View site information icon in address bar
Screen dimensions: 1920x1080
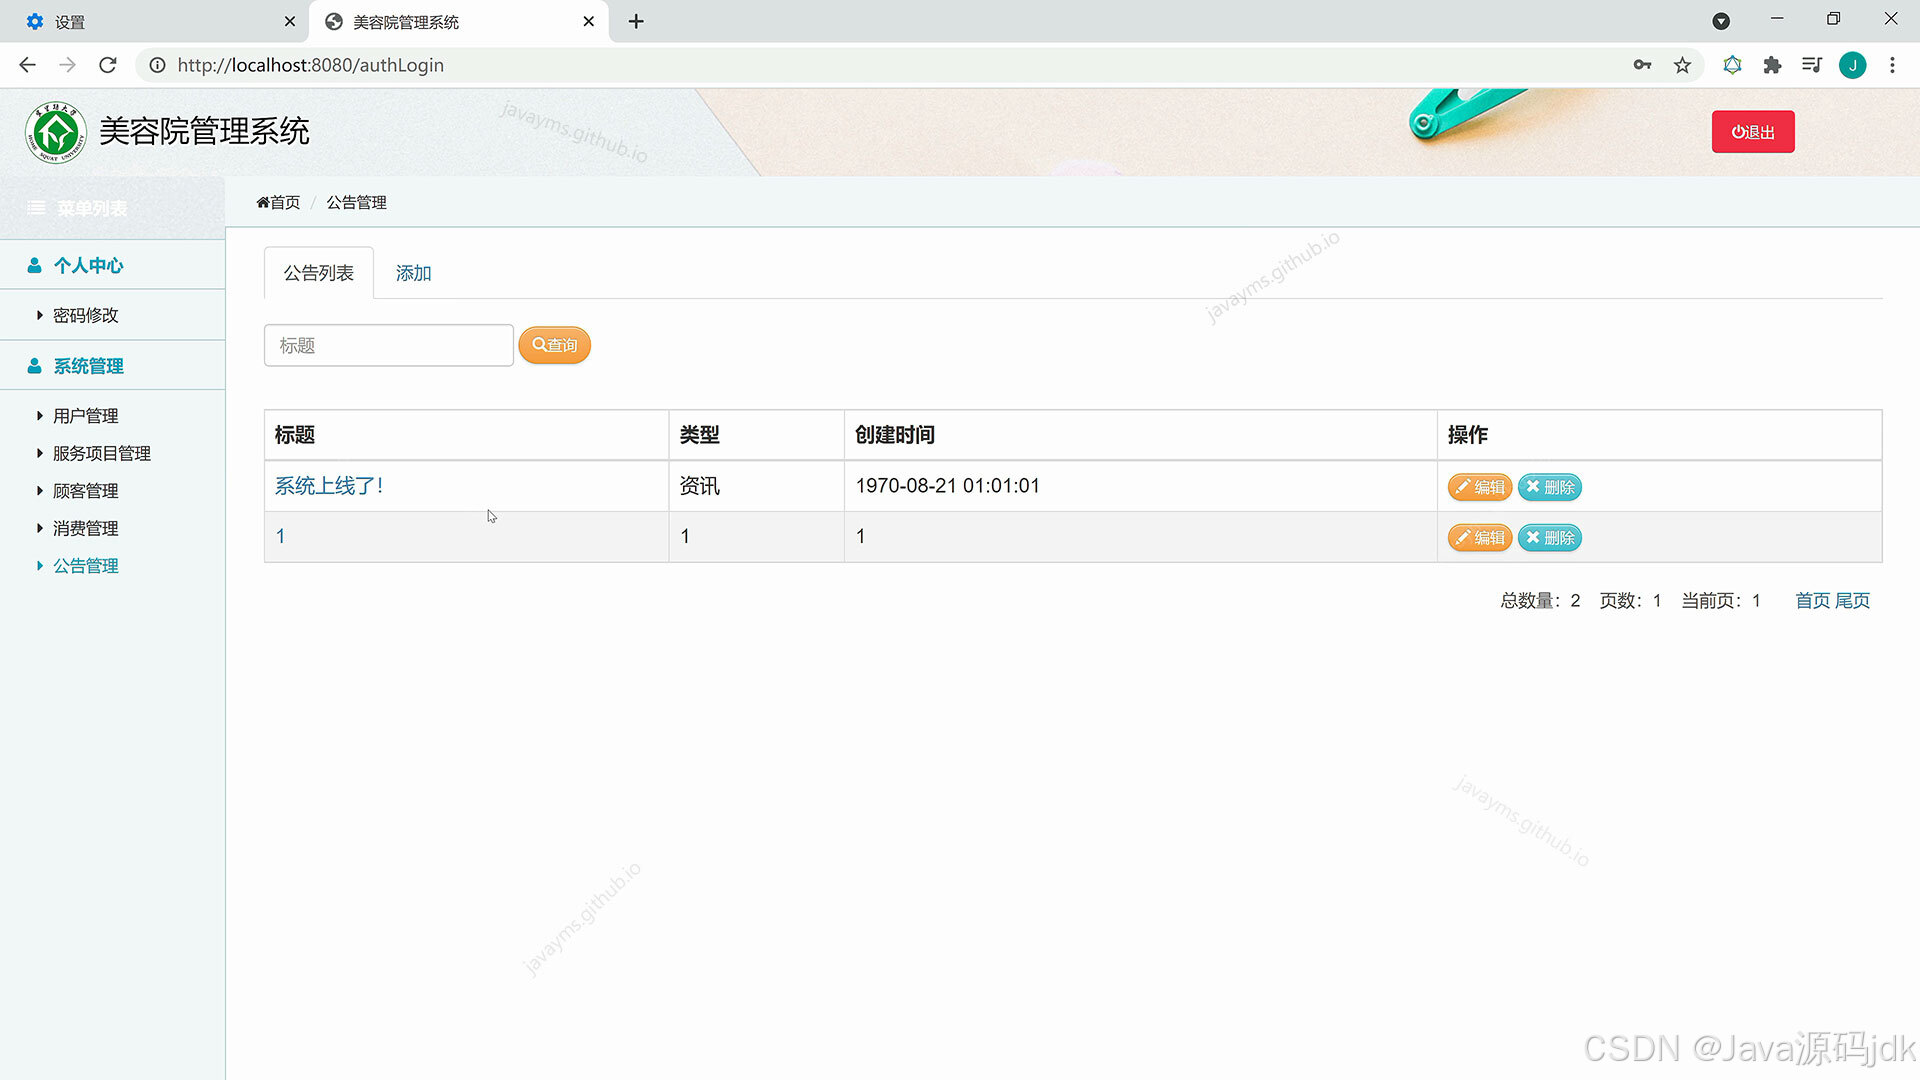coord(157,65)
